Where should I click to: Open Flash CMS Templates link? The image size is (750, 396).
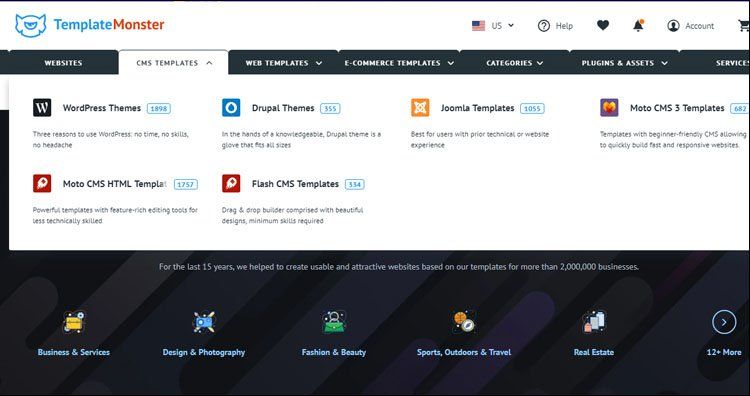tap(295, 184)
